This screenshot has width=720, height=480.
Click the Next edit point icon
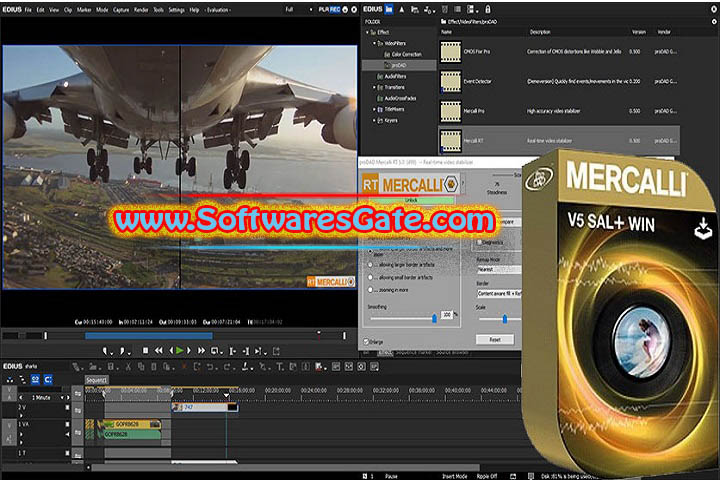pos(246,351)
